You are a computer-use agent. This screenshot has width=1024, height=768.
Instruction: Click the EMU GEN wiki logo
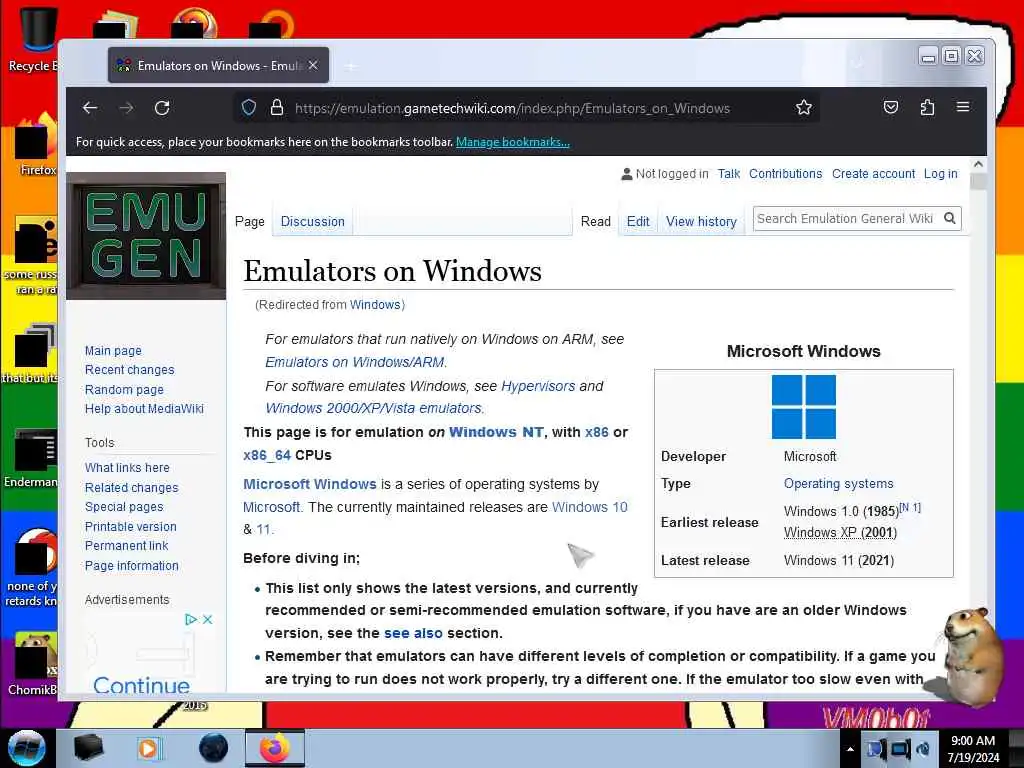click(146, 236)
